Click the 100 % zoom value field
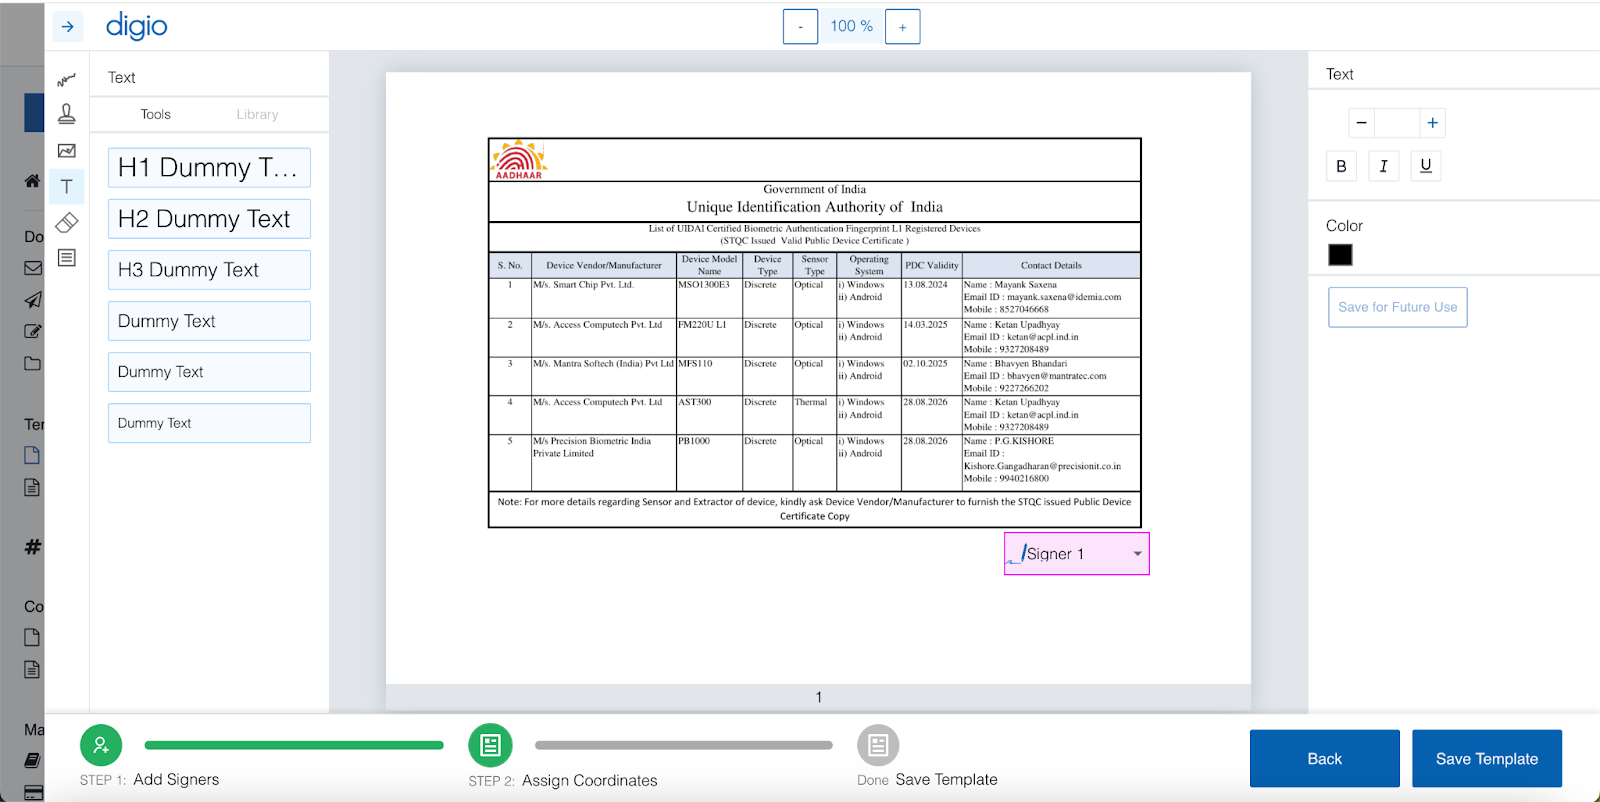The height and width of the screenshot is (802, 1600). pyautogui.click(x=851, y=27)
